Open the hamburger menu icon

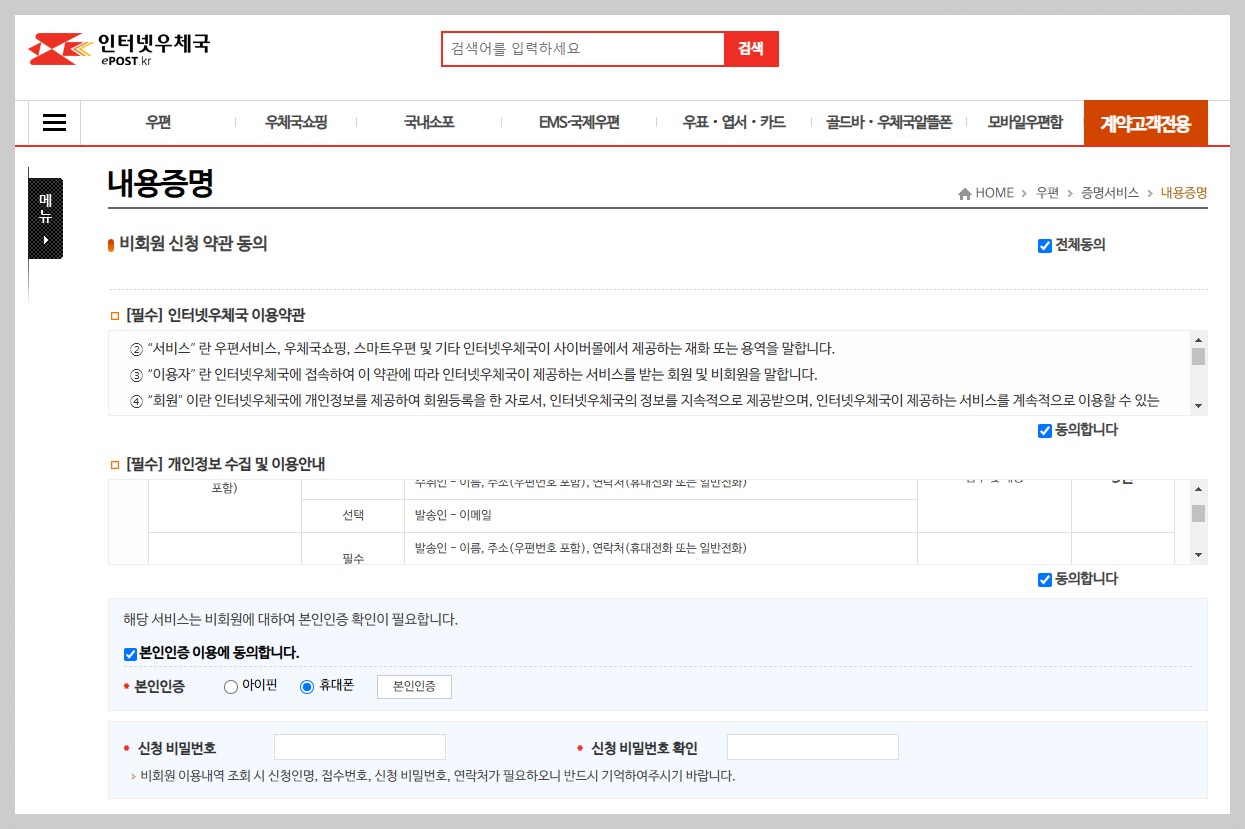[53, 122]
